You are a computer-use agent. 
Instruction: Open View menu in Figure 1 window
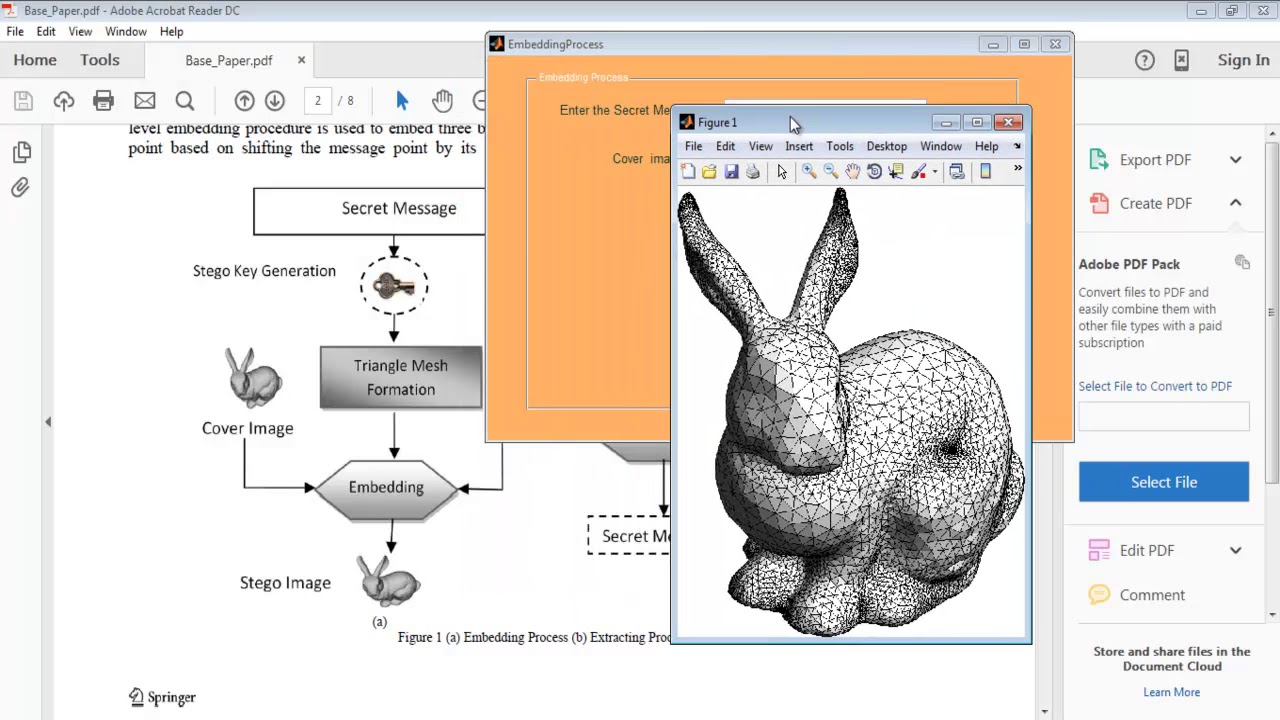pyautogui.click(x=760, y=146)
